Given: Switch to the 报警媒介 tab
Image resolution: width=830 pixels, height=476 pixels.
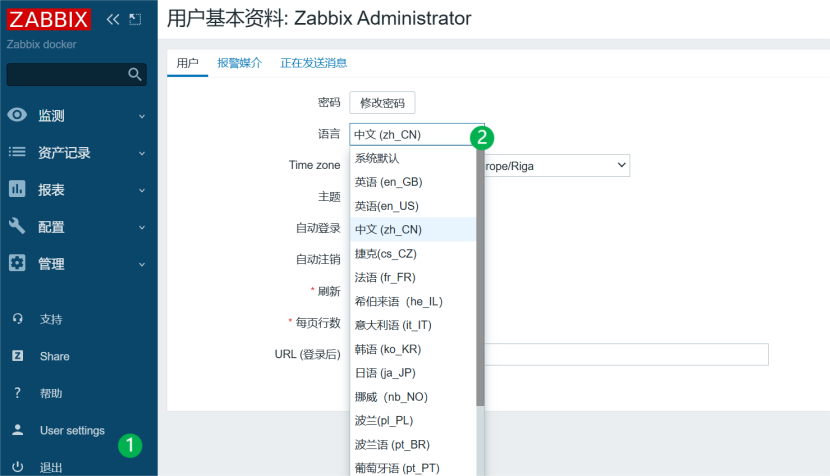Looking at the screenshot, I should 239,63.
